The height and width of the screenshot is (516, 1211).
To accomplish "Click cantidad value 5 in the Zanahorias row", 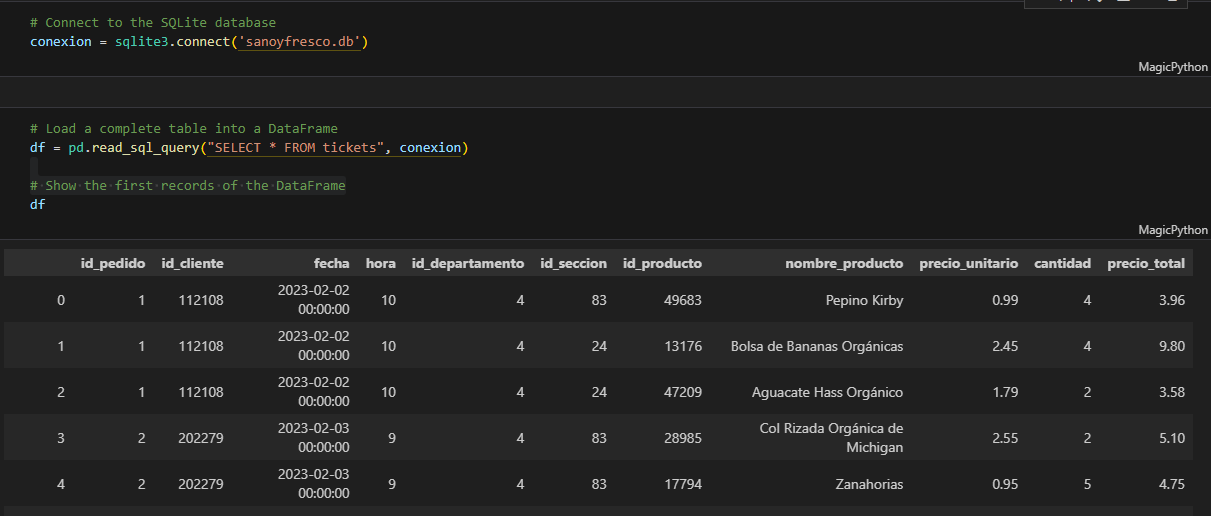I will tap(1088, 484).
